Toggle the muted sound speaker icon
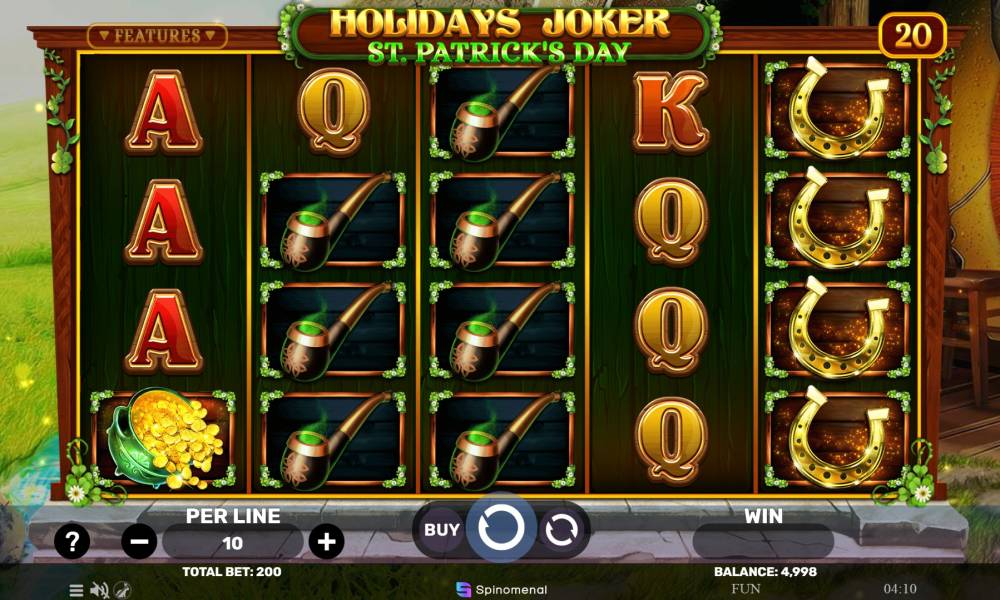 pos(99,590)
